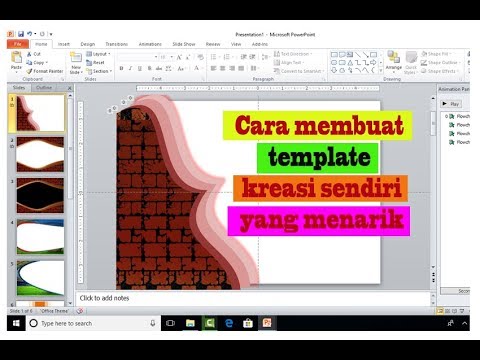This screenshot has height=360, width=480.
Task: Decrease the list indent level
Action: point(244,57)
